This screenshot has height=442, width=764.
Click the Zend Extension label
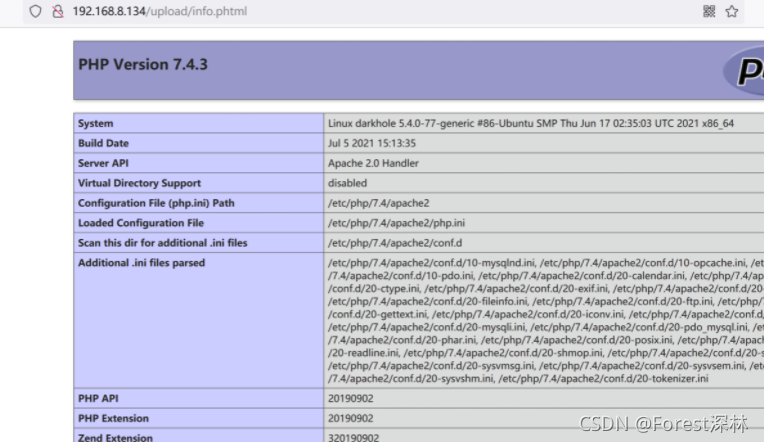pos(115,437)
